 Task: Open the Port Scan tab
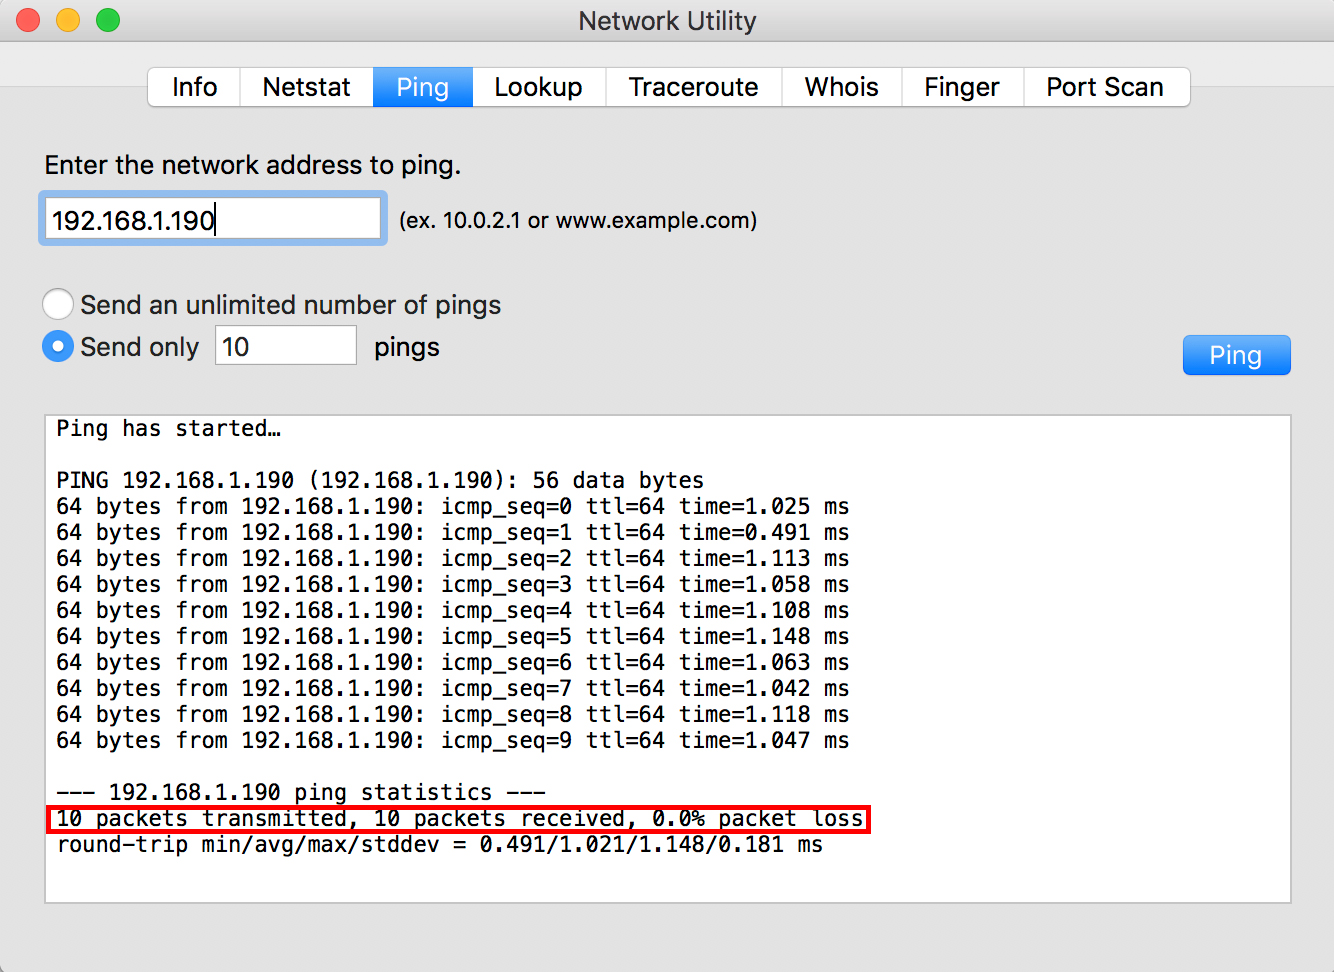(x=1105, y=87)
